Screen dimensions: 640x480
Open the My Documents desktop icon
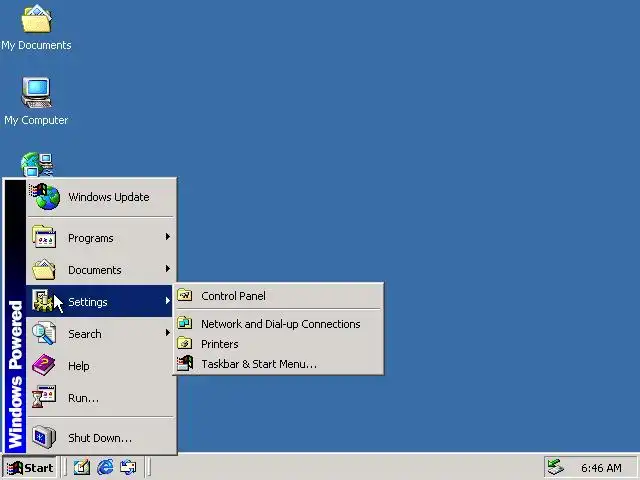click(x=36, y=28)
